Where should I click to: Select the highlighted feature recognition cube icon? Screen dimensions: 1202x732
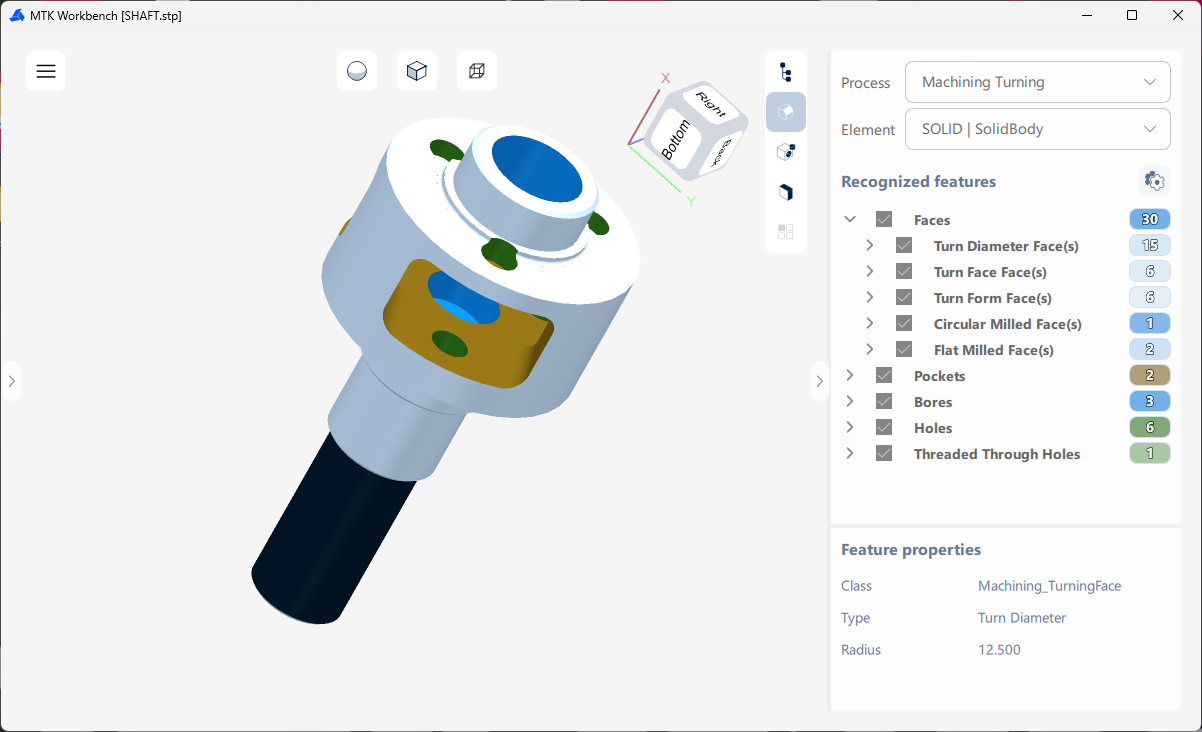point(786,112)
